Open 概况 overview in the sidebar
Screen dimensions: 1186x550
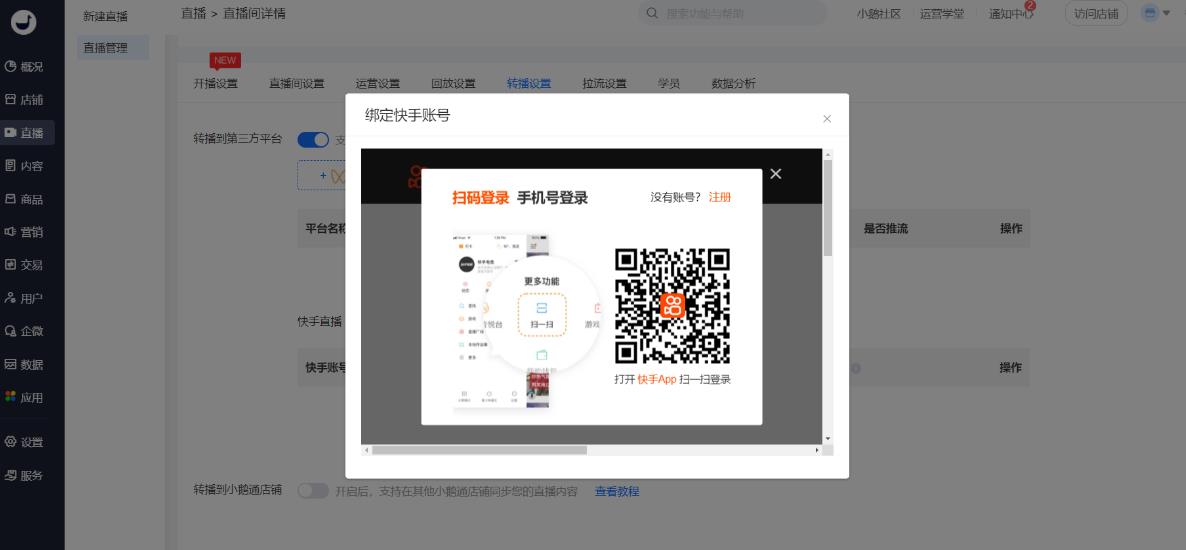pos(24,67)
